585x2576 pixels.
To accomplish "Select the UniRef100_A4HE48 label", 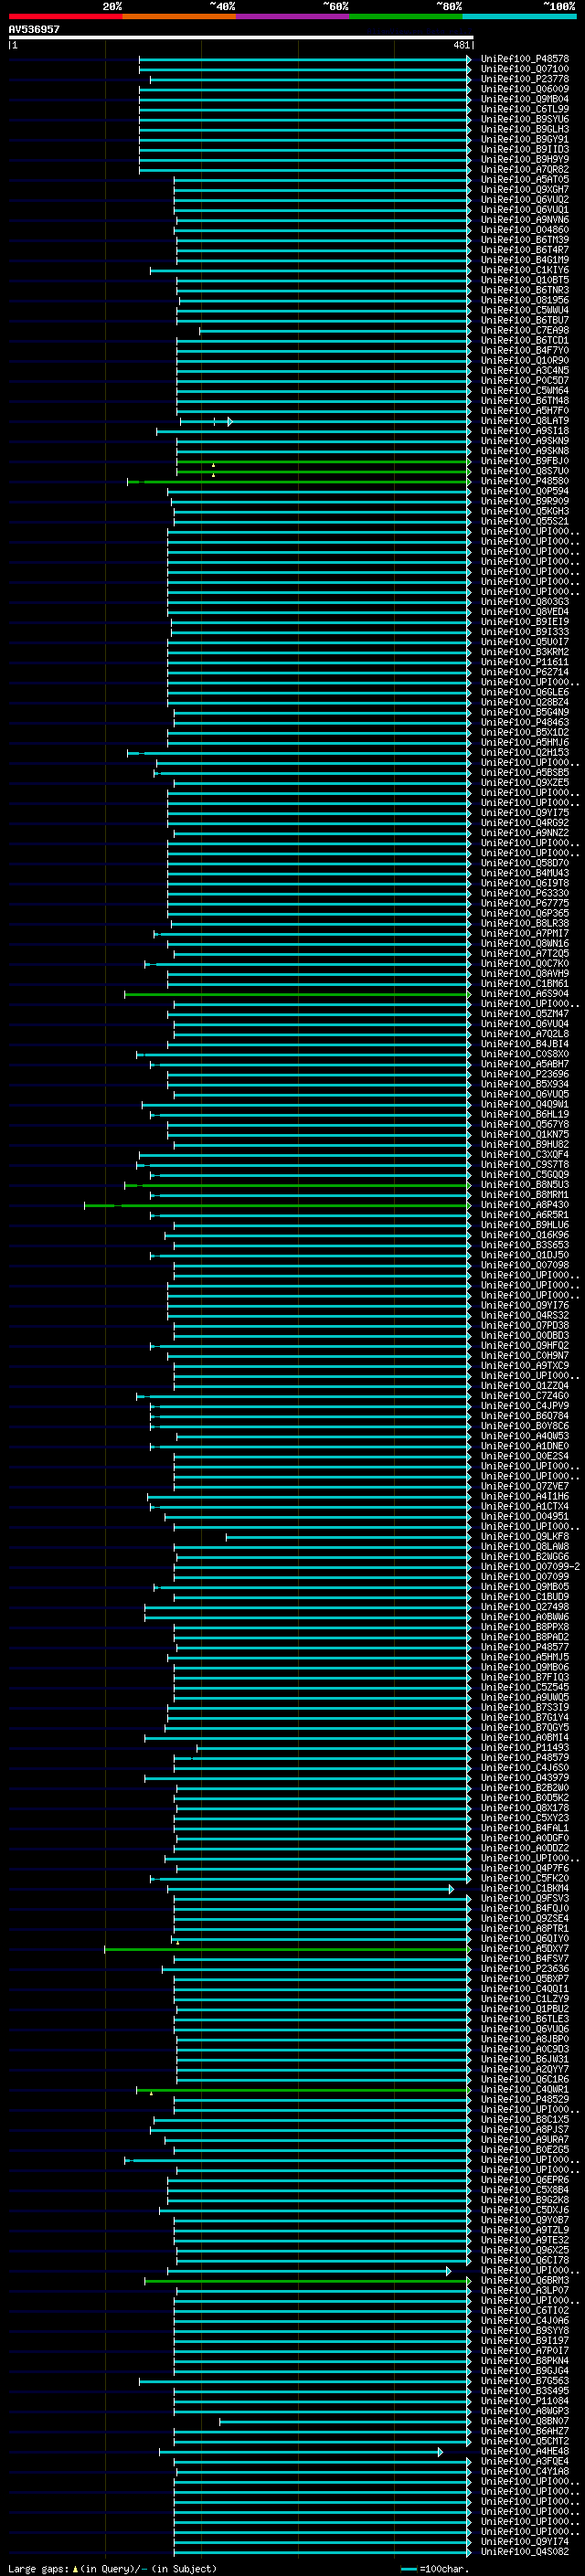I will [525, 2452].
